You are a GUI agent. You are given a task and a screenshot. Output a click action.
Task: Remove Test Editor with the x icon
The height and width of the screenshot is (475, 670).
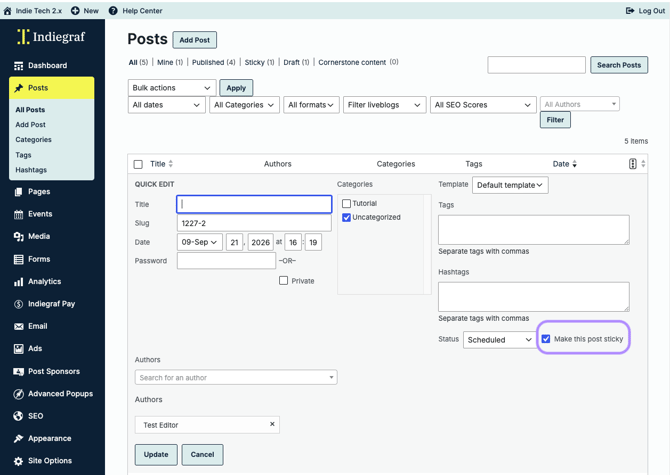click(x=272, y=424)
